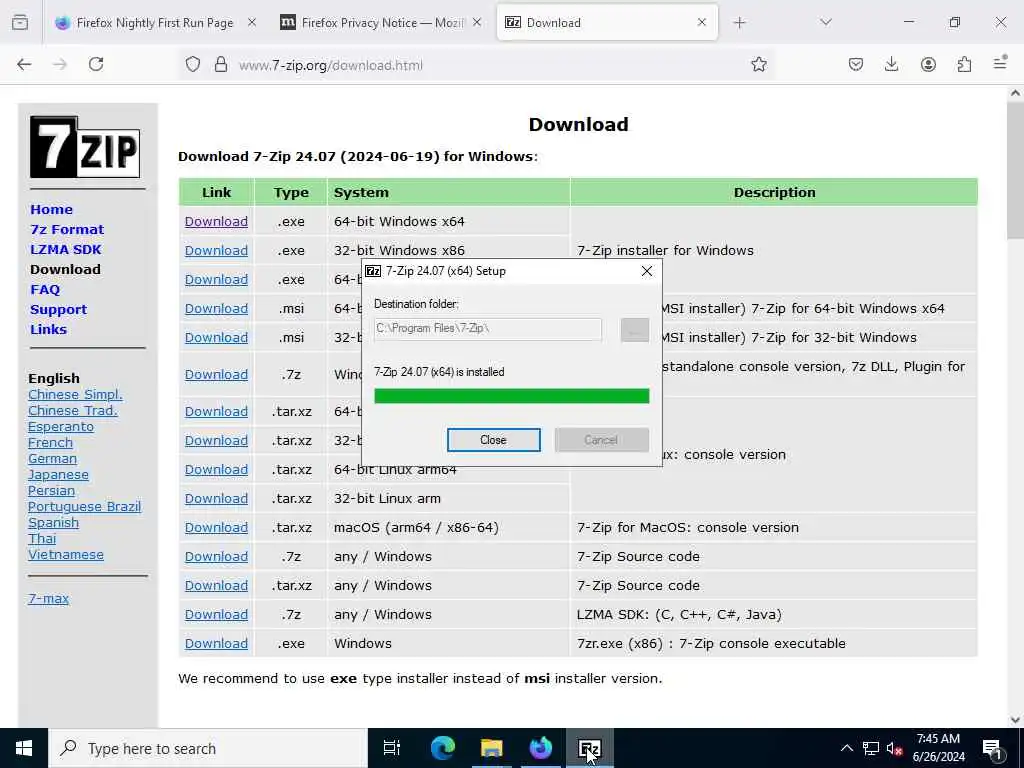Select the 7-Zip installer taskbar icon
Screen dimensions: 1024x768
(590, 748)
